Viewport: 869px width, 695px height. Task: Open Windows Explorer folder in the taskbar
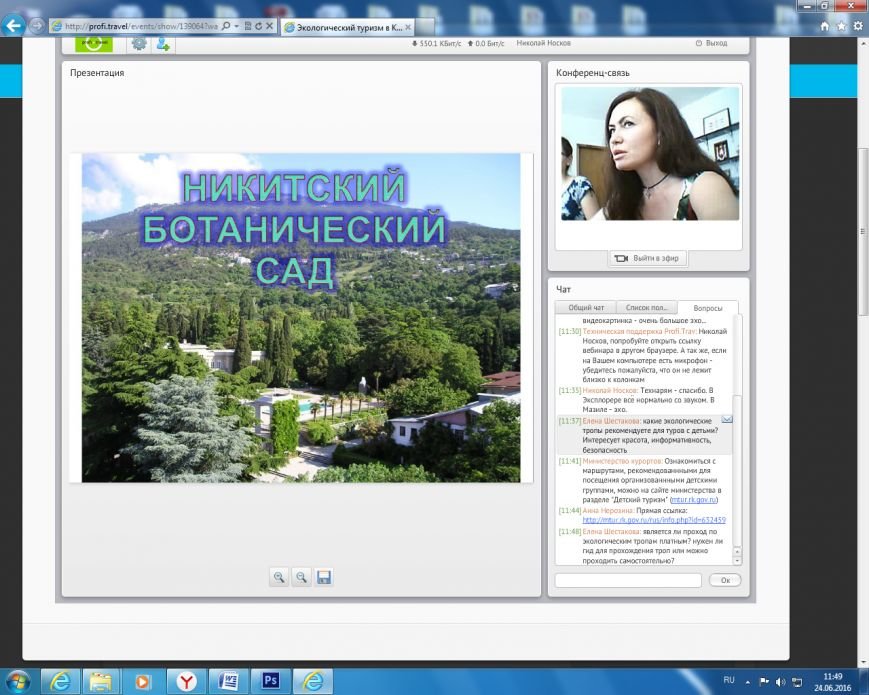point(101,681)
